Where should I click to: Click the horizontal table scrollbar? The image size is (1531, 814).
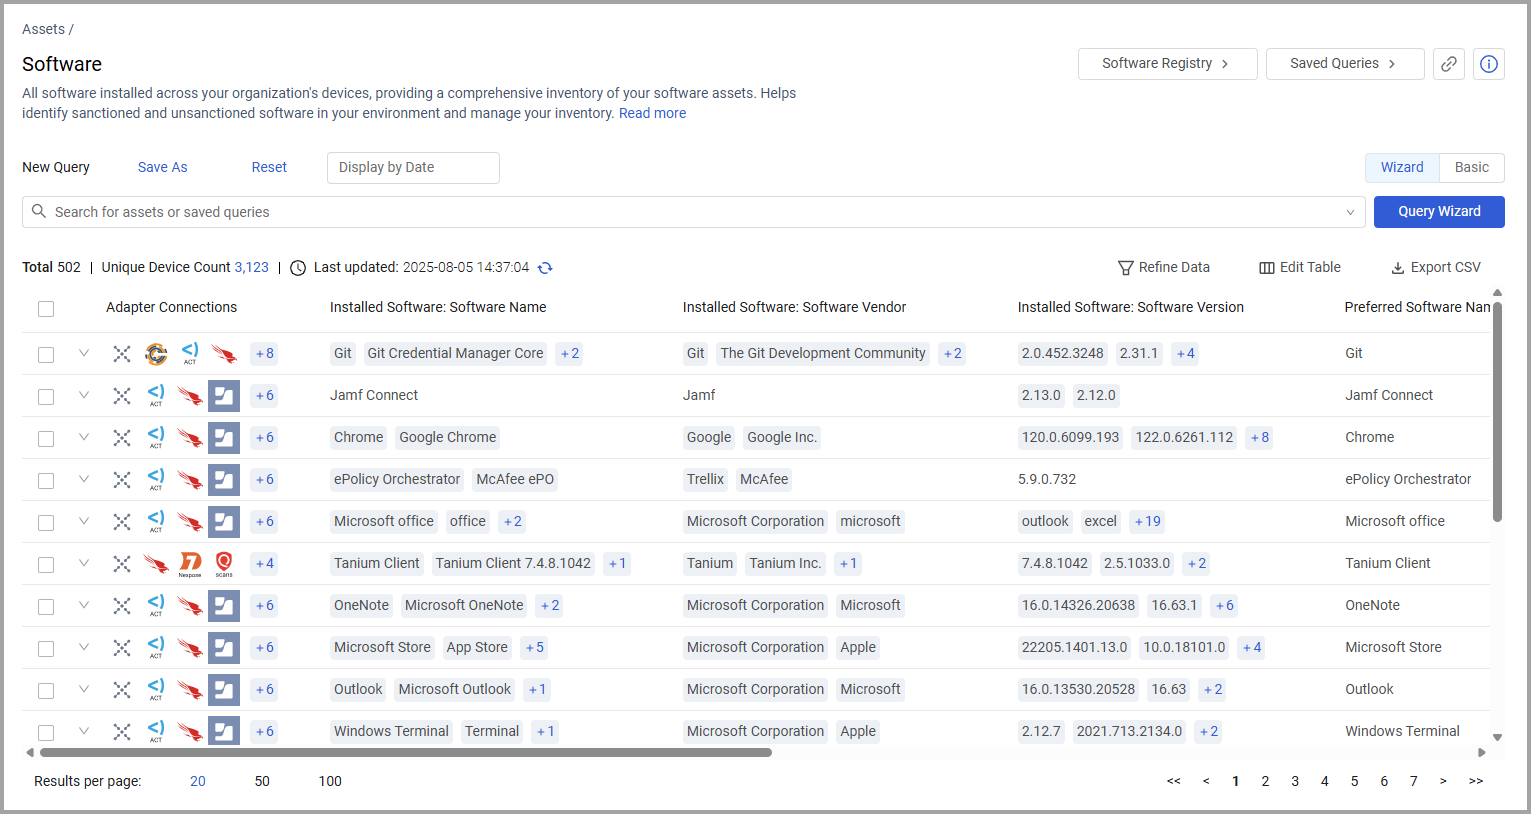pos(405,752)
